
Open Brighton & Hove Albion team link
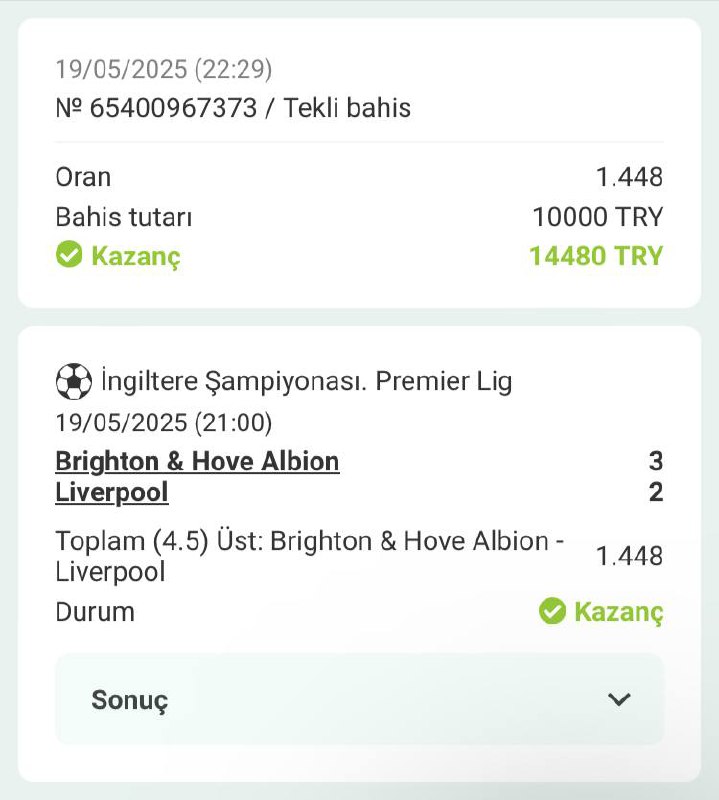(x=197, y=461)
